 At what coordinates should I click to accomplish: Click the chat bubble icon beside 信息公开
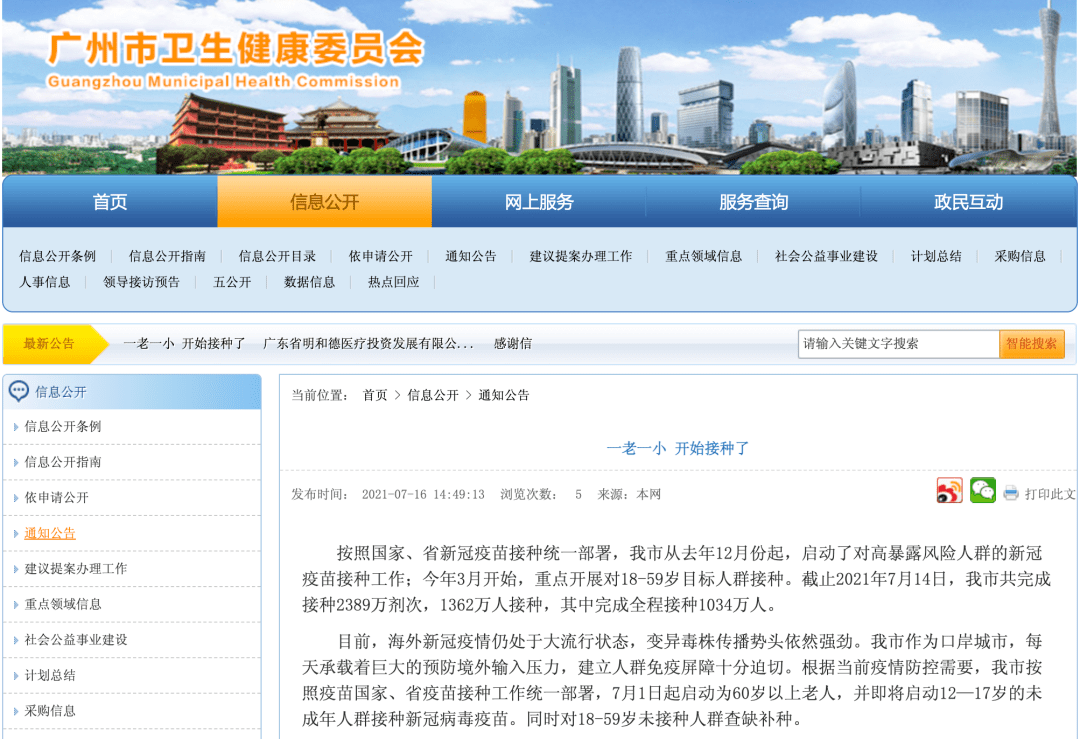point(19,391)
